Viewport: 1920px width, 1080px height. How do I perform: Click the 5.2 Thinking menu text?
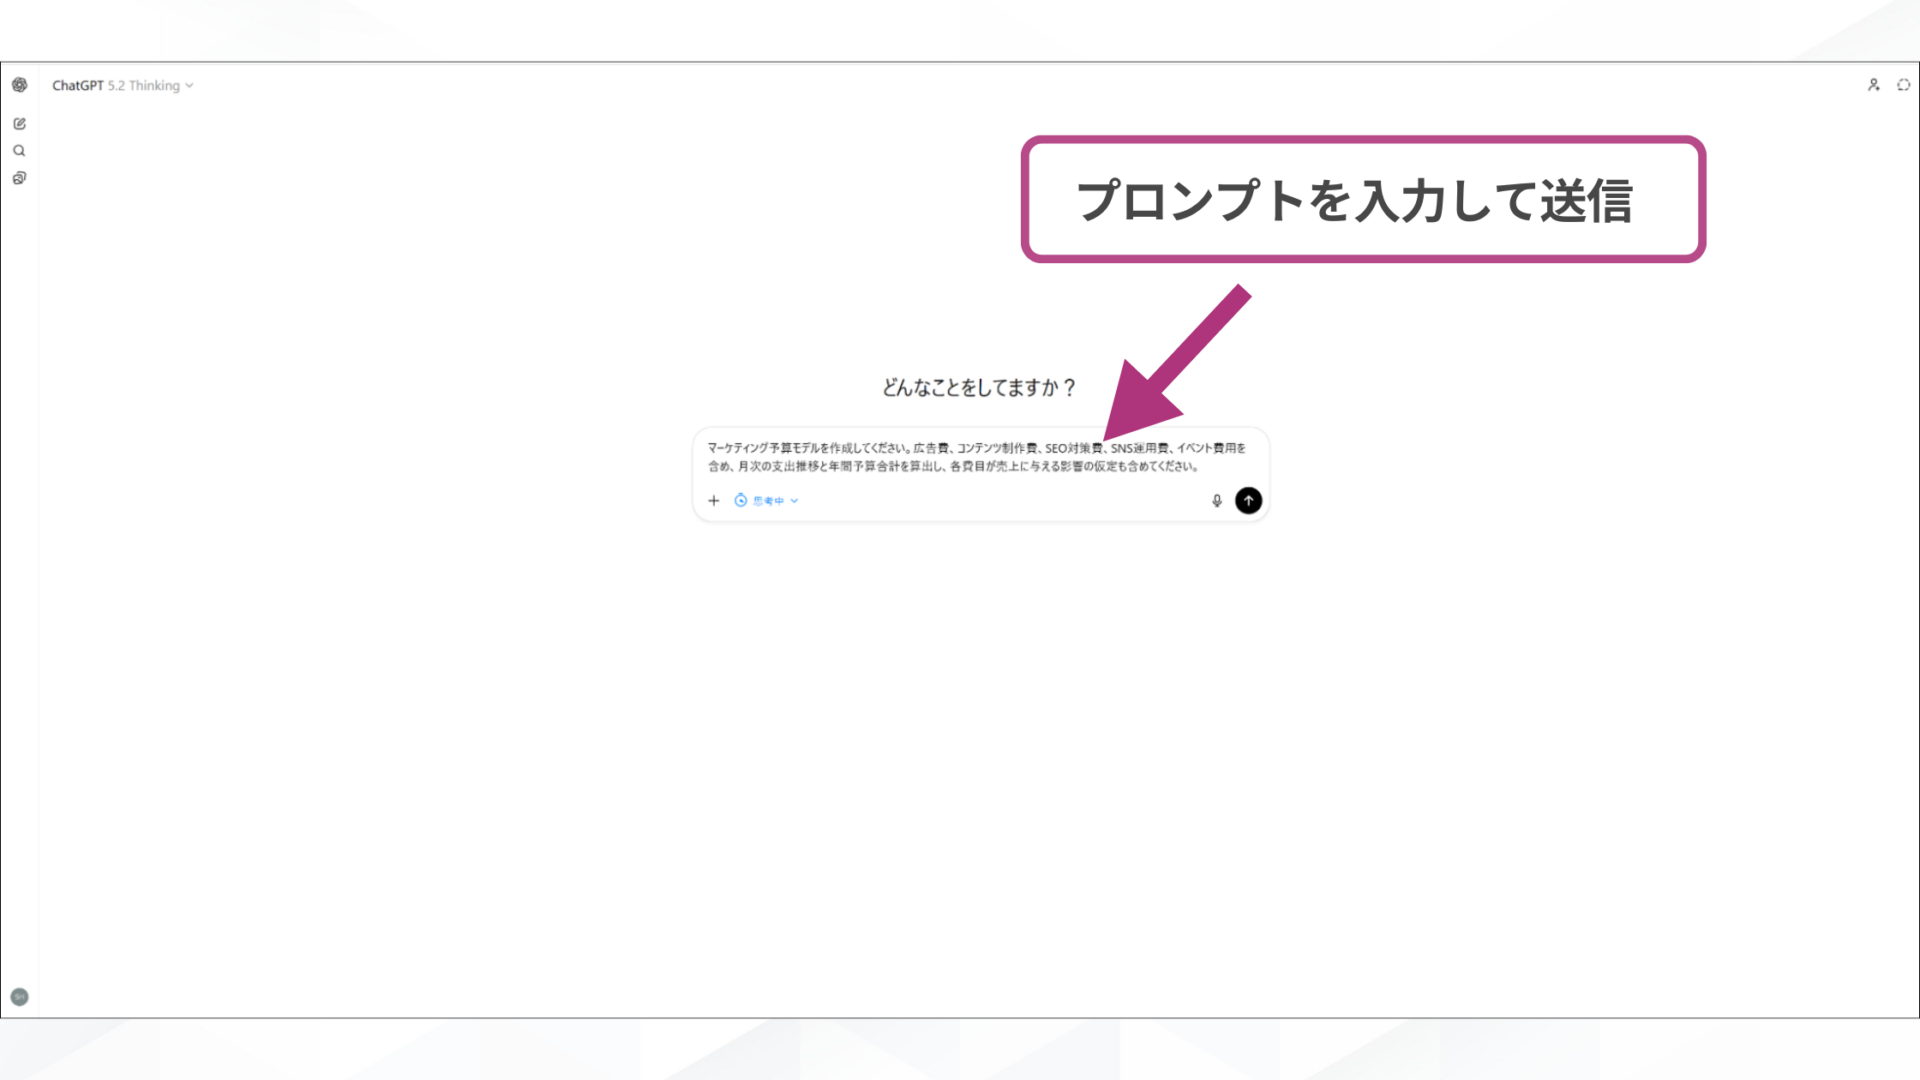click(146, 85)
